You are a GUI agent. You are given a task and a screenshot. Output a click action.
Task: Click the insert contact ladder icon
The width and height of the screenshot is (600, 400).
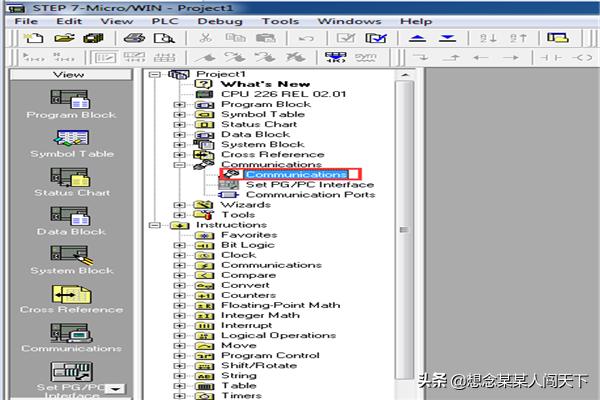(x=550, y=58)
